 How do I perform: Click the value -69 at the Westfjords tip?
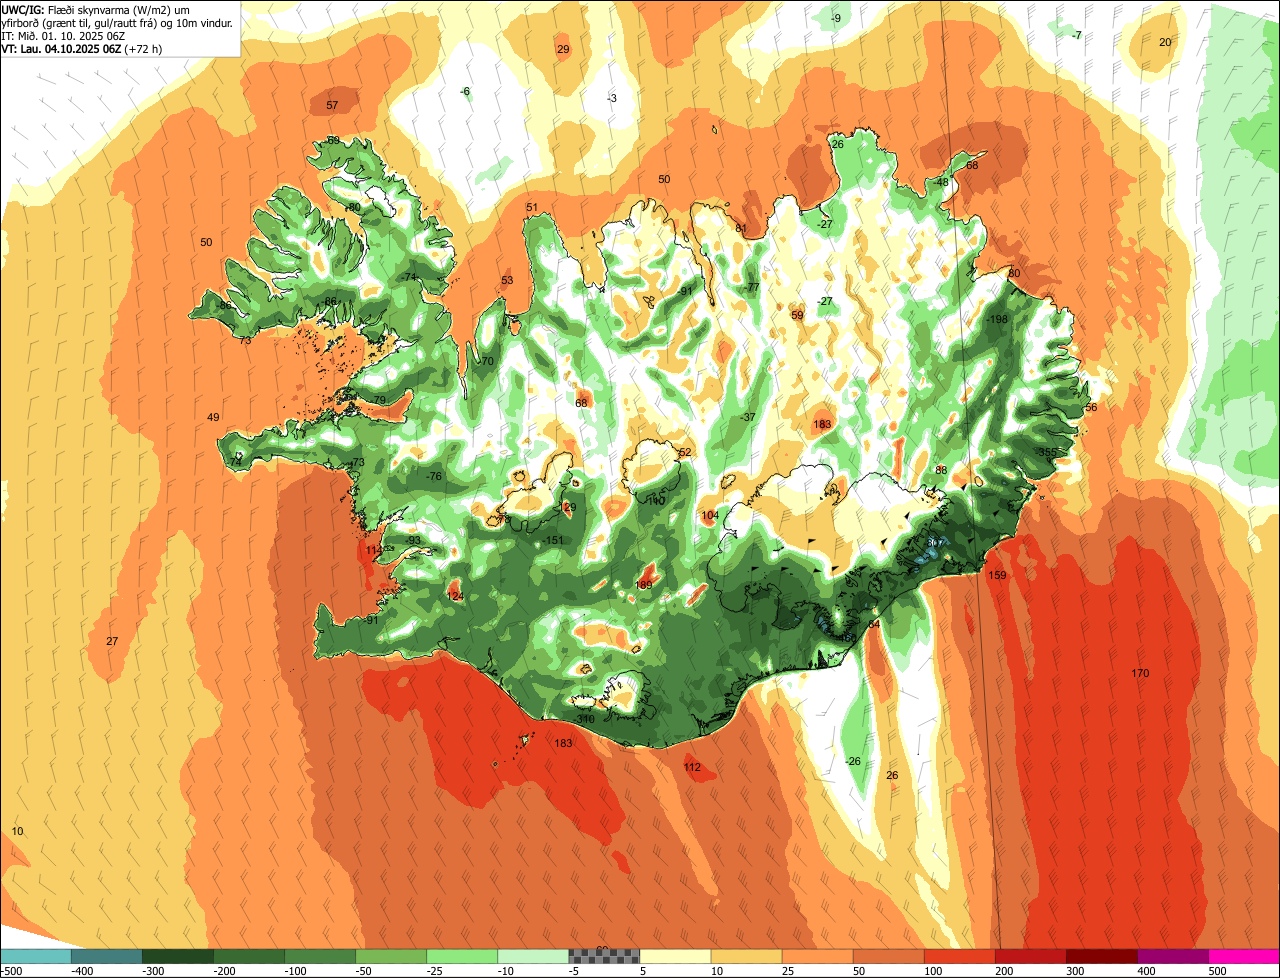(332, 140)
